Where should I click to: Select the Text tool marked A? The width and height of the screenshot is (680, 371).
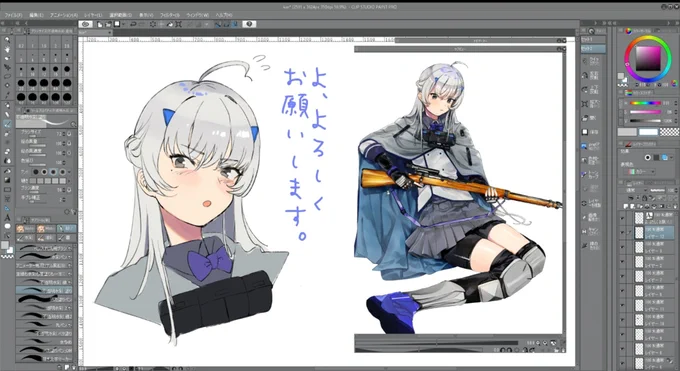point(7,217)
